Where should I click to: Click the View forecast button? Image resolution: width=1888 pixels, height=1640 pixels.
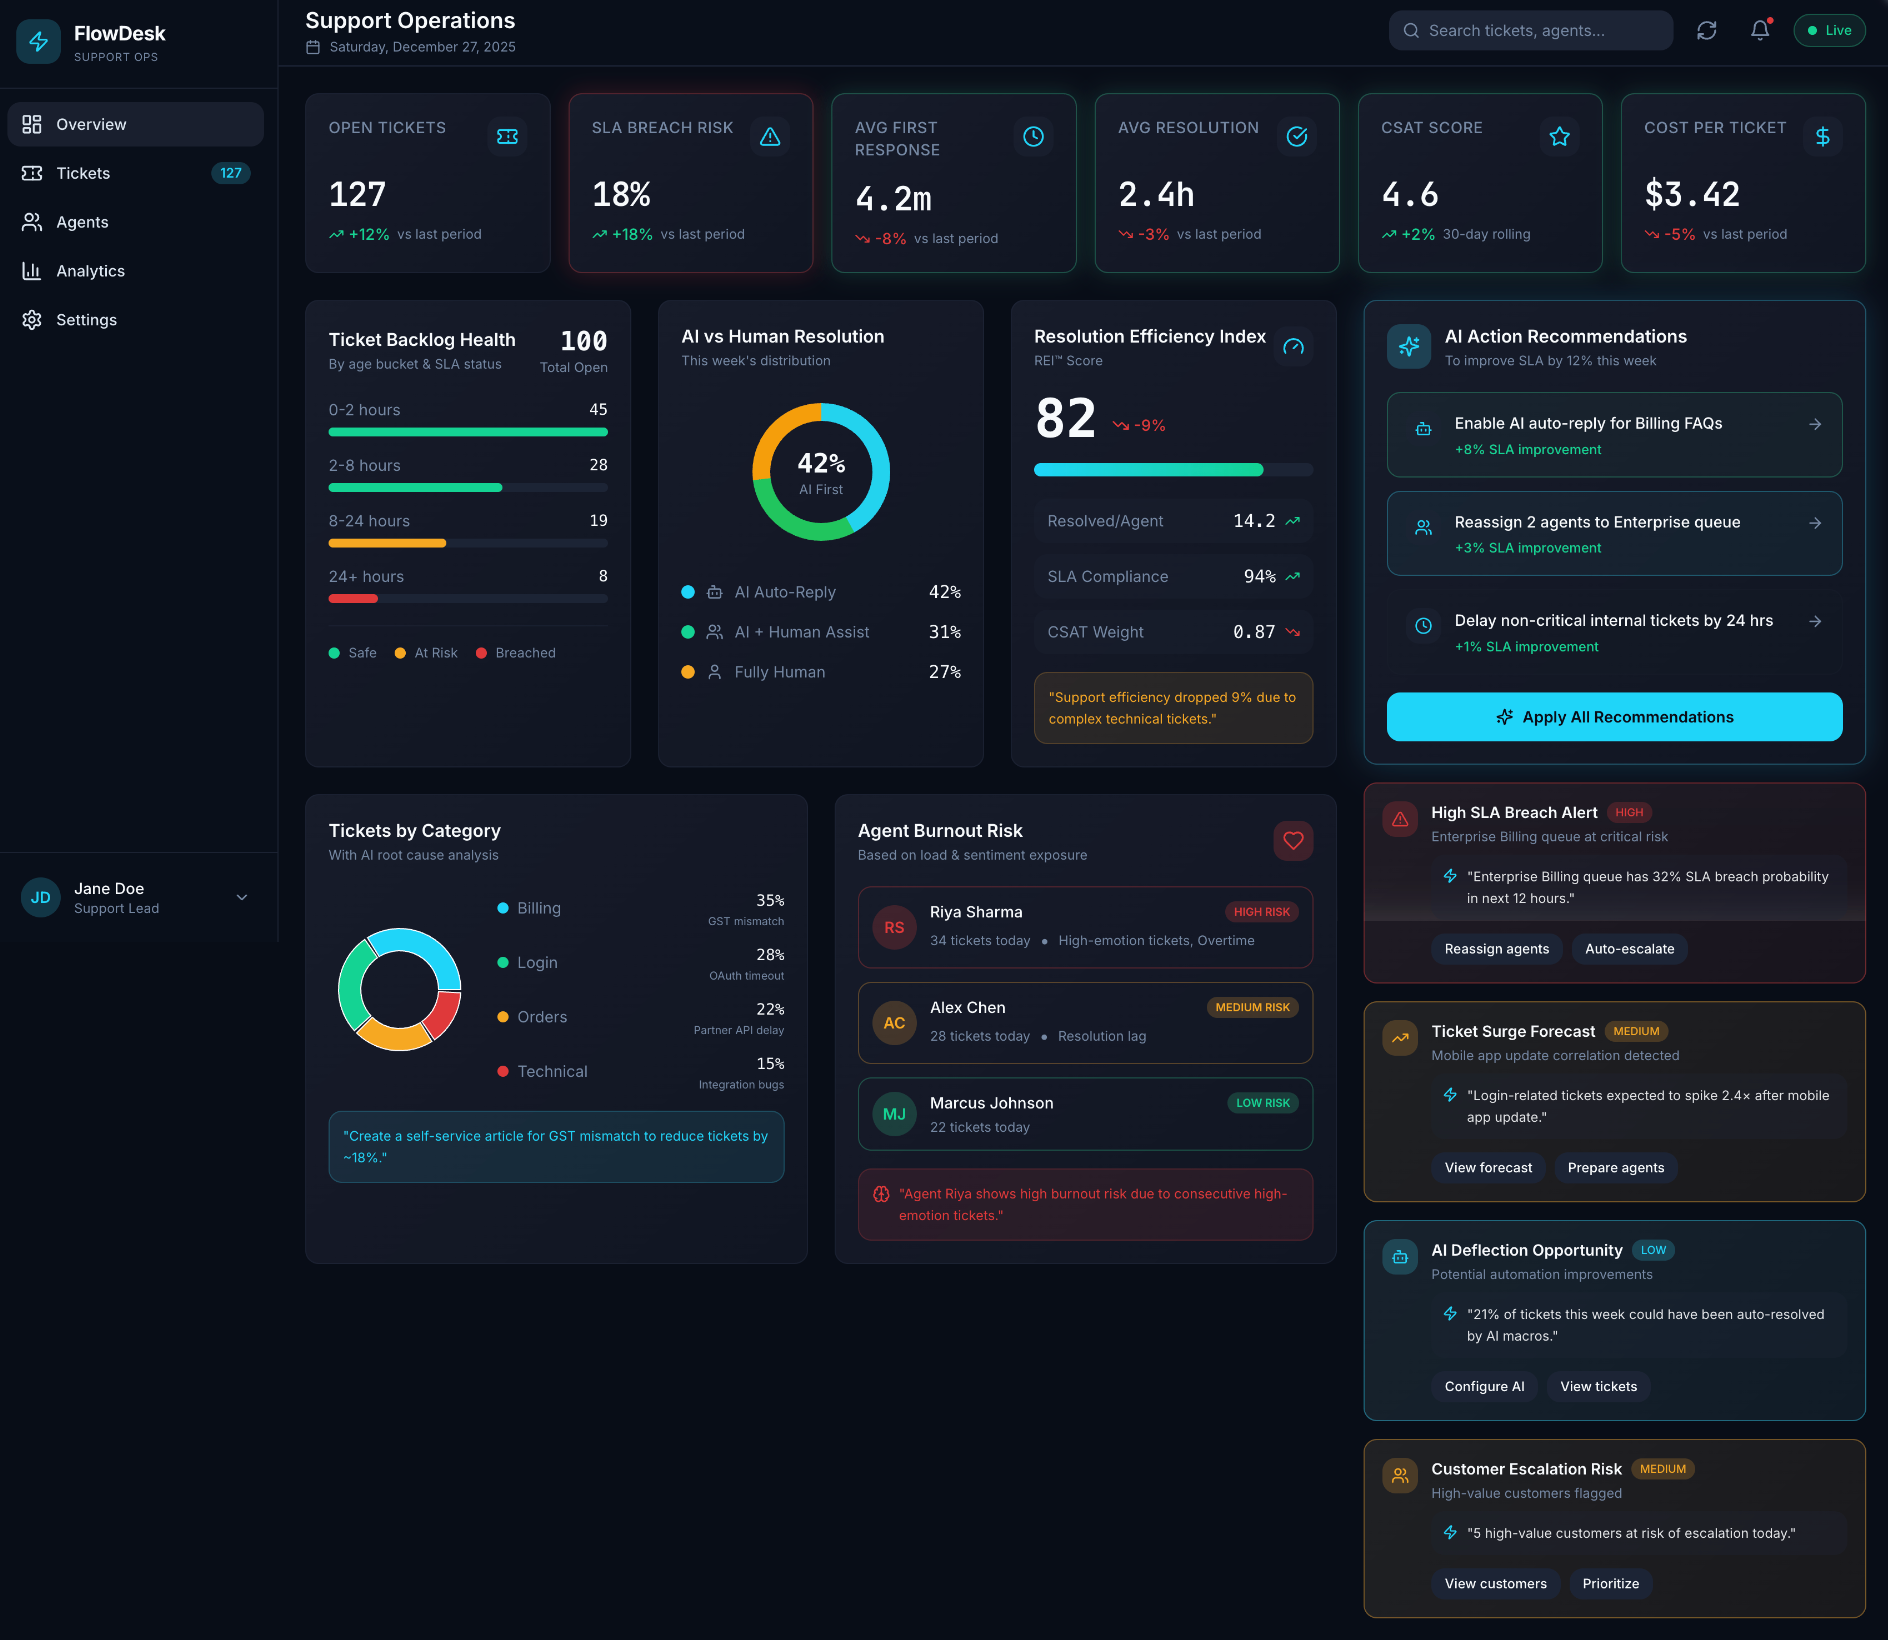pos(1488,1168)
